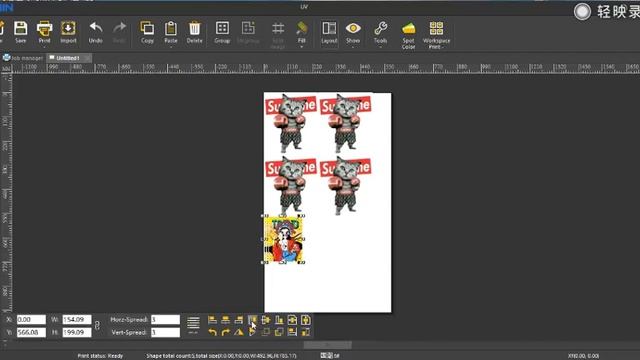The height and width of the screenshot is (360, 640).
Task: Click the last icon in top align row
Action: coord(306,320)
